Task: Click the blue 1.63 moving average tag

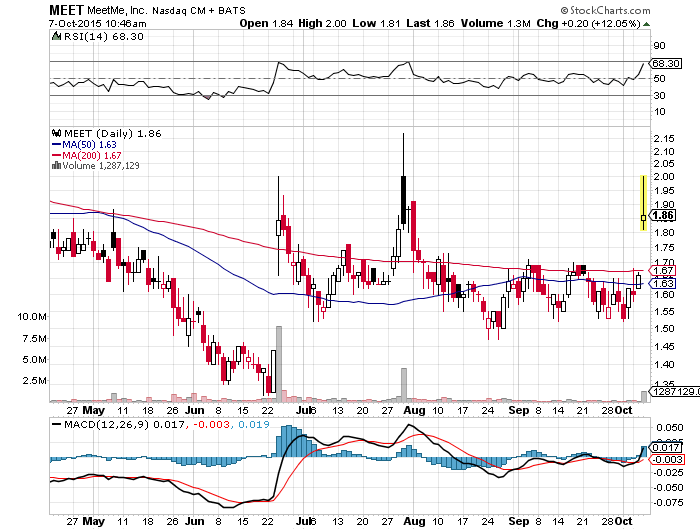Action: (662, 284)
